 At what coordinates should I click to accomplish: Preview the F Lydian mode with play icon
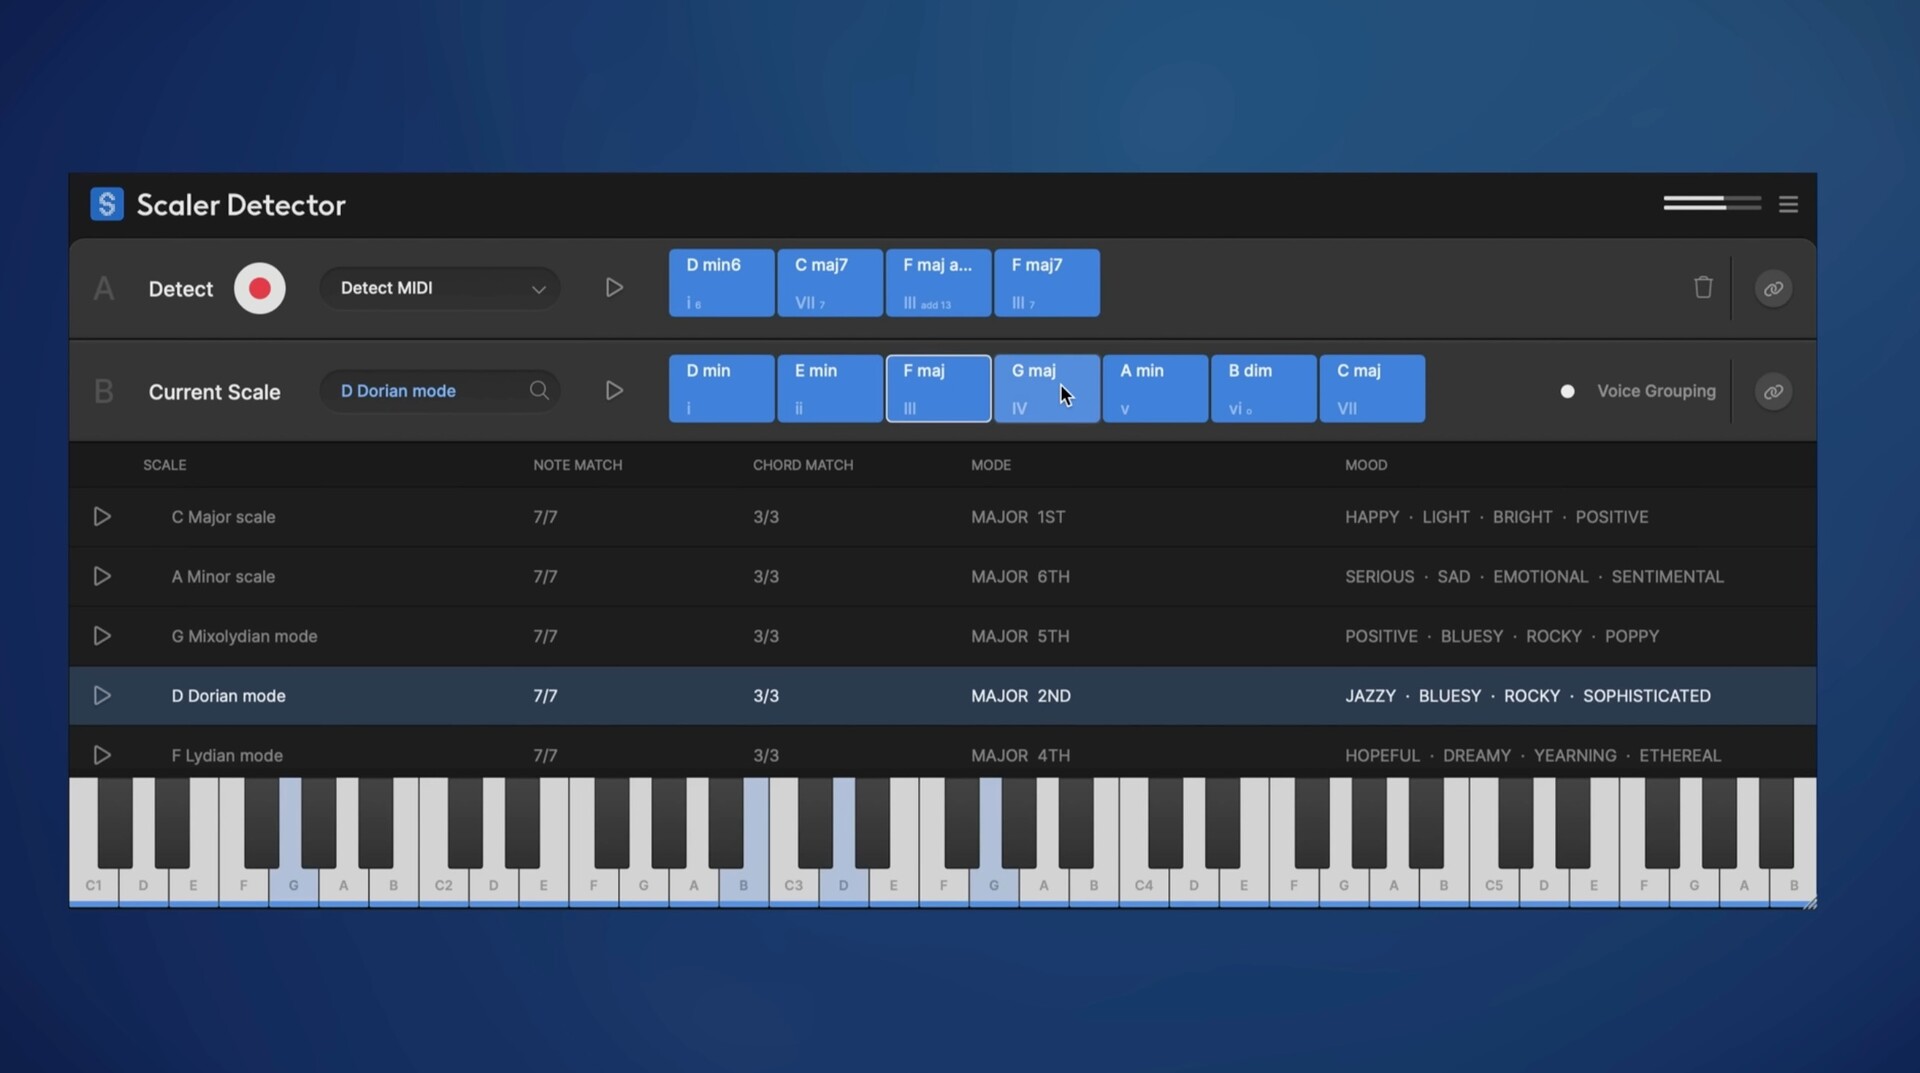tap(102, 756)
